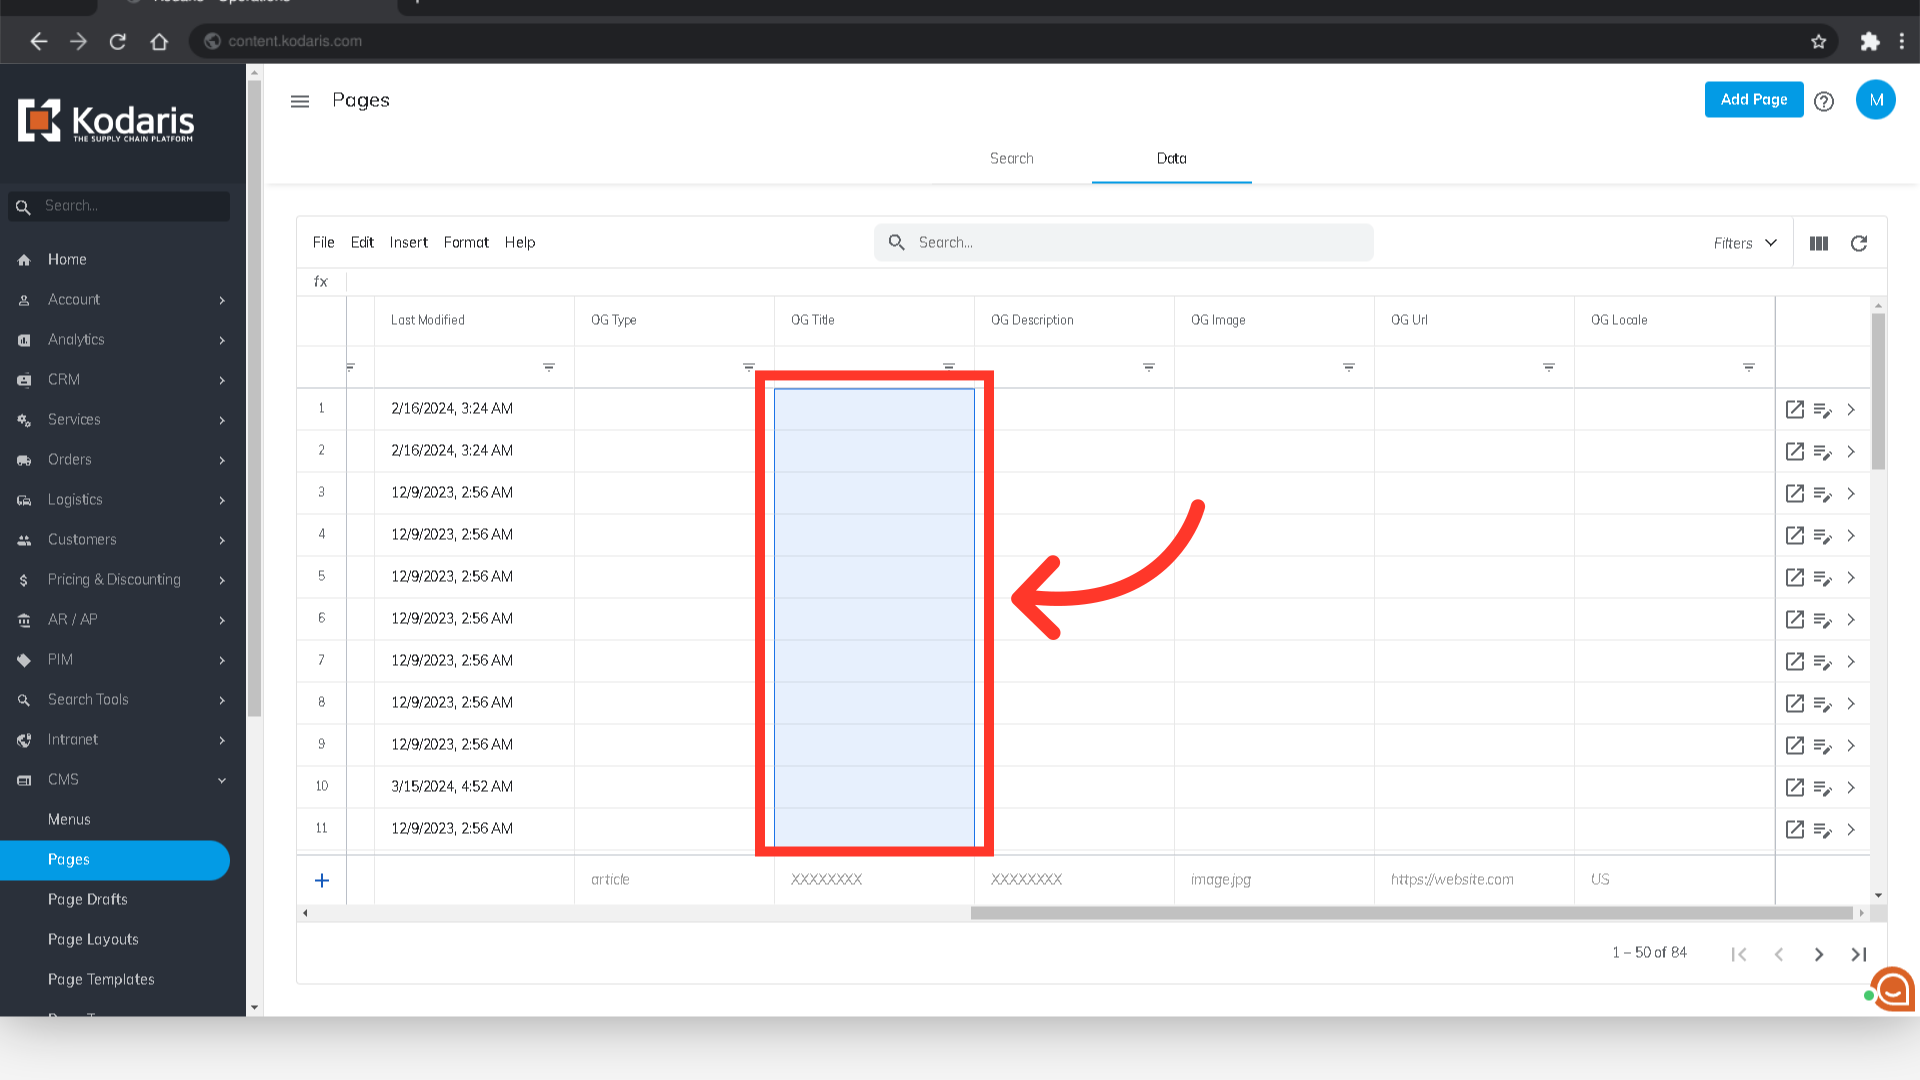
Task: Click the refresh icon beside columns icon
Action: (x=1859, y=243)
